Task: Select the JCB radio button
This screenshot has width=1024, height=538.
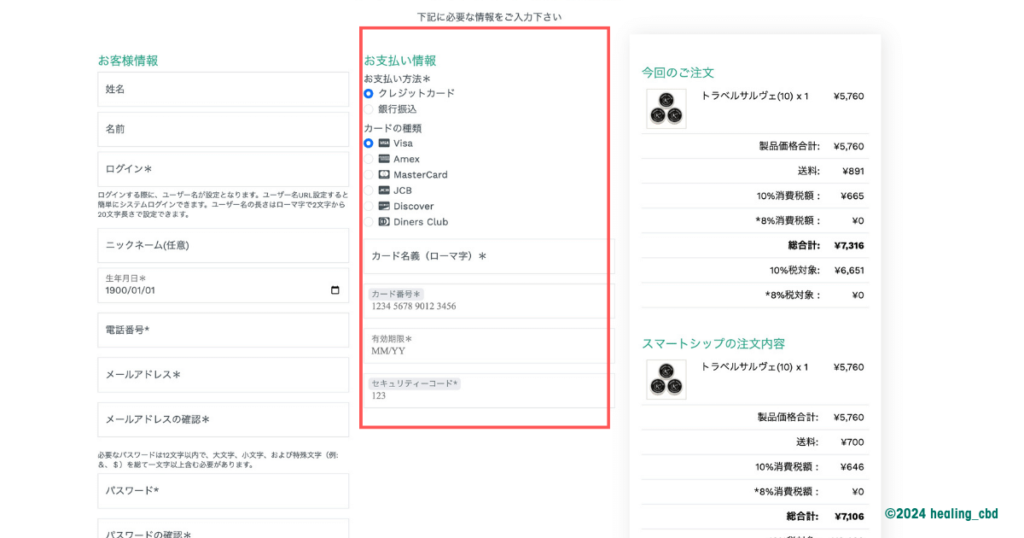Action: click(369, 190)
